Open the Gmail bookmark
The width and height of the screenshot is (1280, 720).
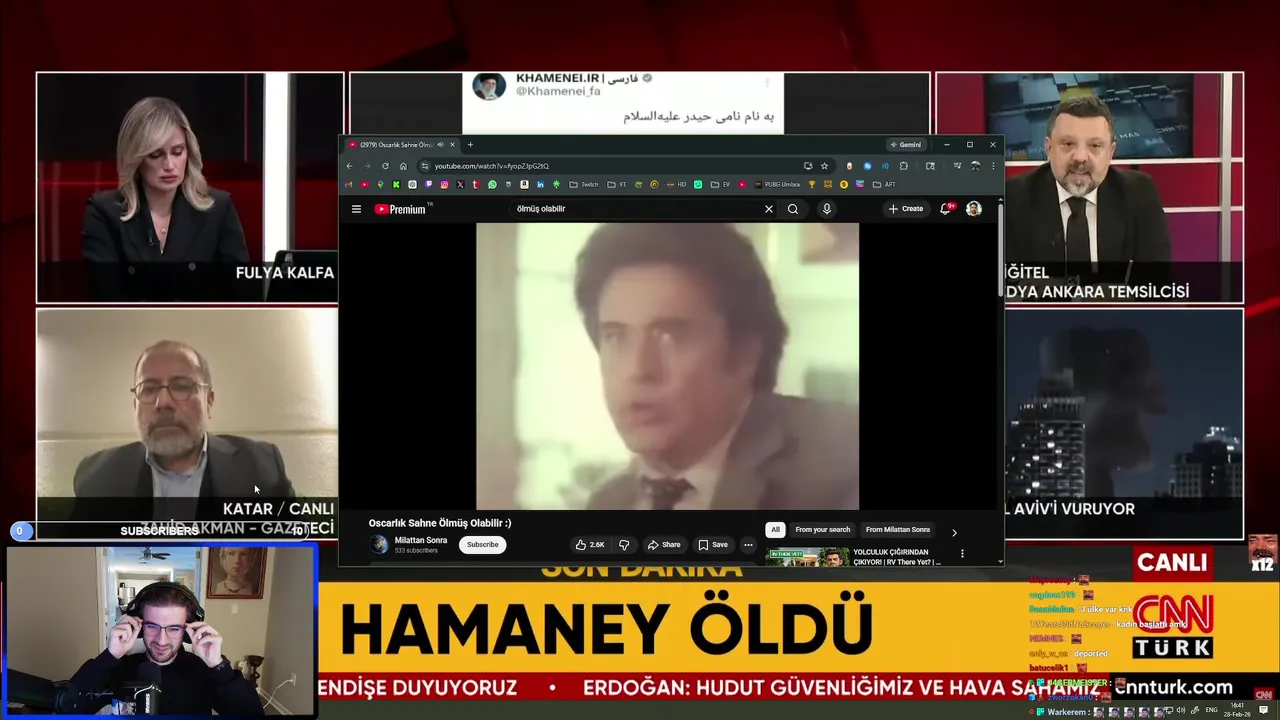tap(348, 184)
